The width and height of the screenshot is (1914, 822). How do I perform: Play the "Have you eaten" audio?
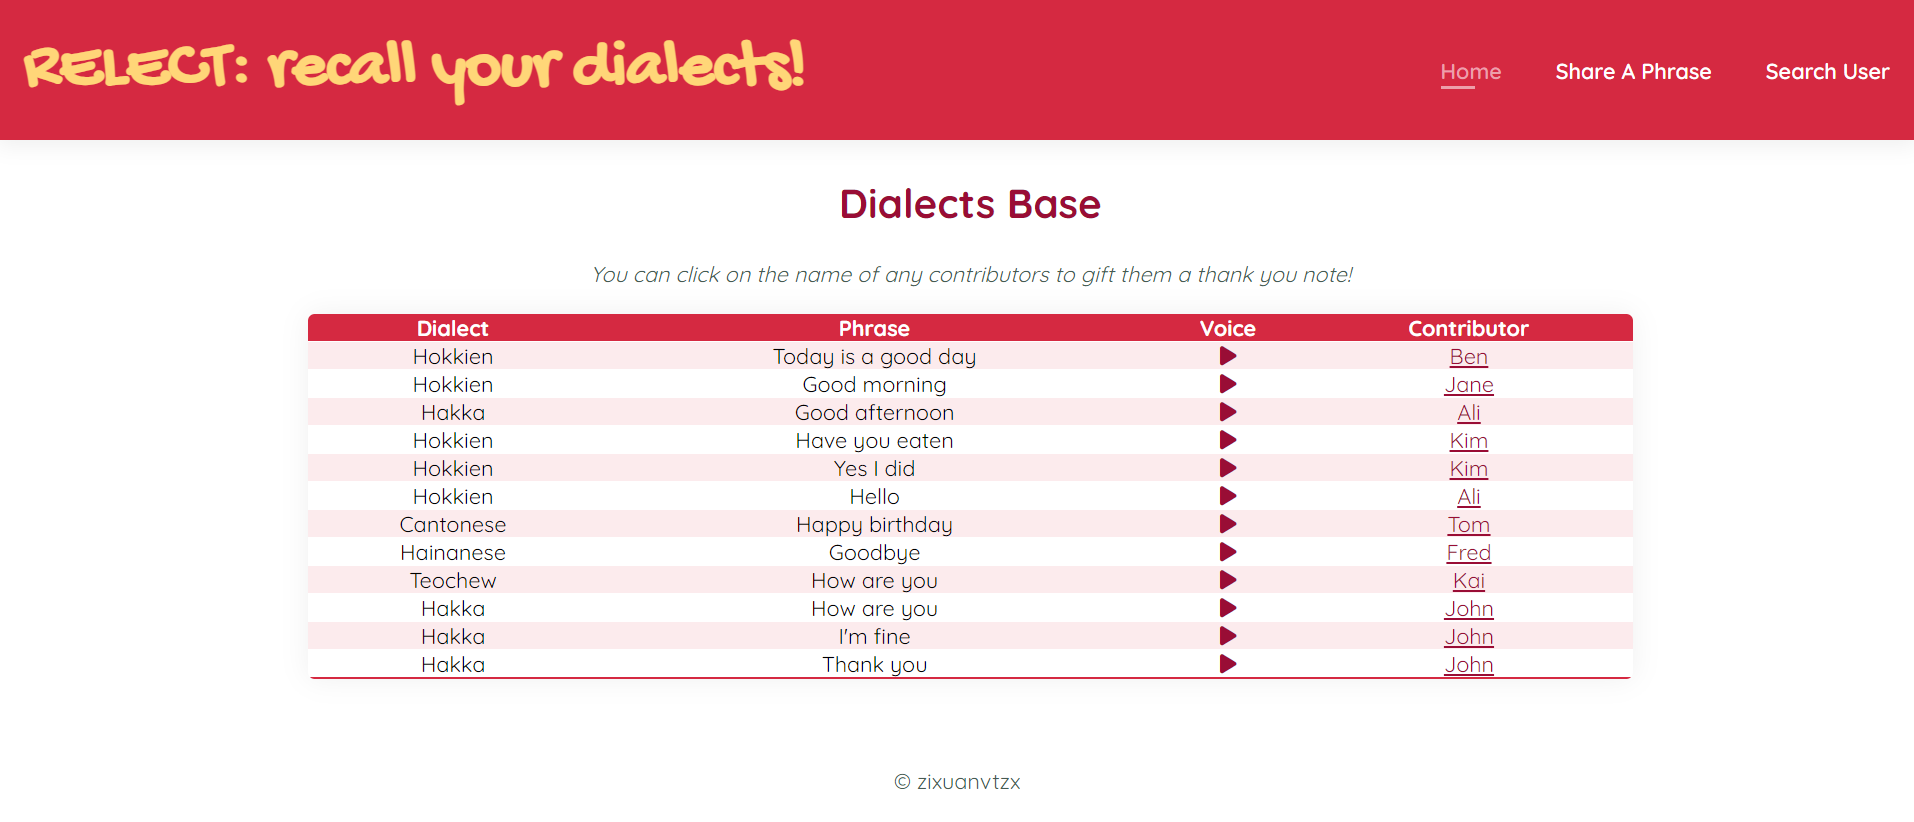1228,440
